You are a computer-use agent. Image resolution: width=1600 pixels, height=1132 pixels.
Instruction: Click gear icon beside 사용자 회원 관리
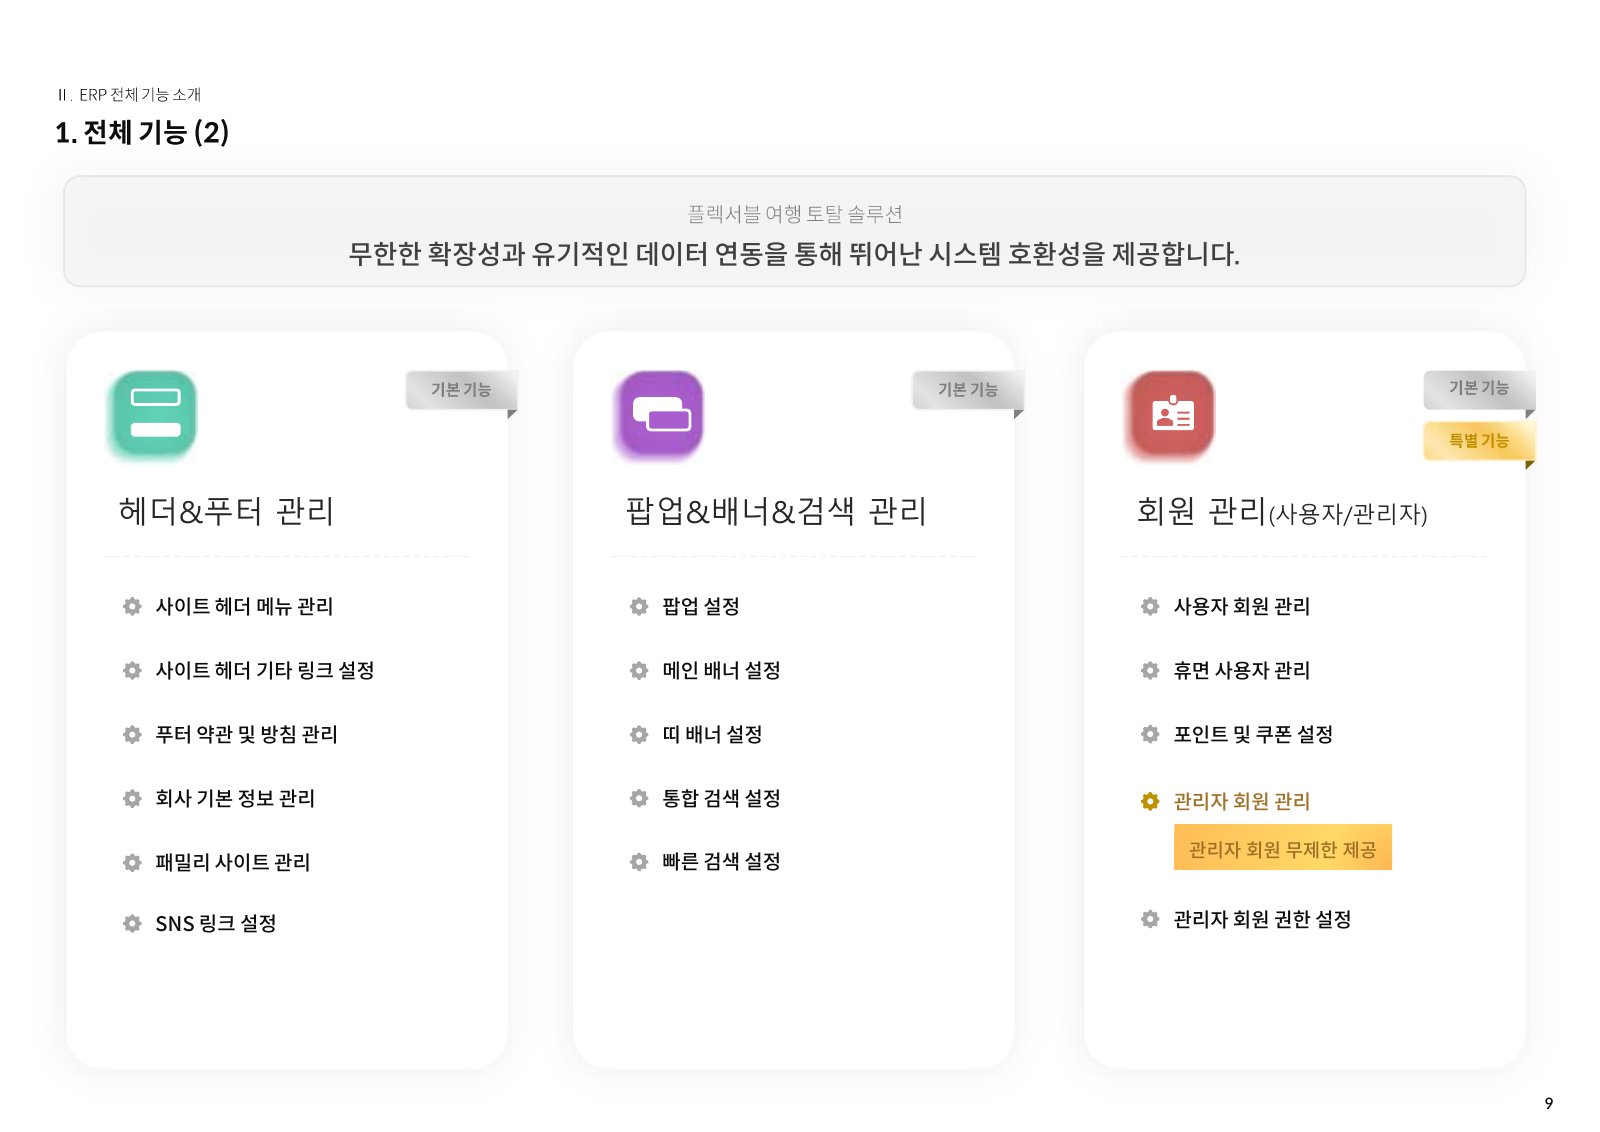1150,606
